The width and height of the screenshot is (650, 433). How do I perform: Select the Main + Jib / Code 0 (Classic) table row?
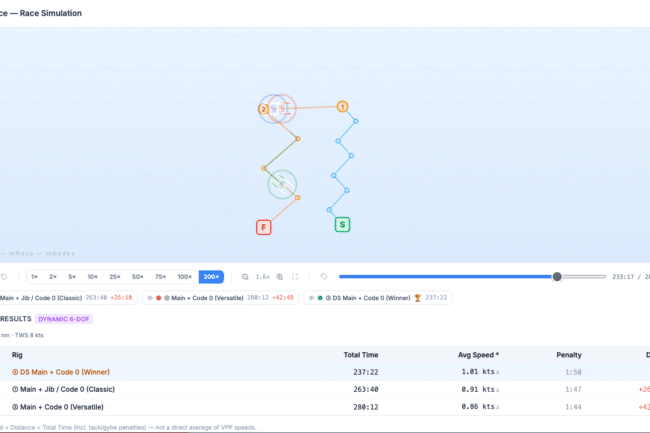(x=325, y=389)
